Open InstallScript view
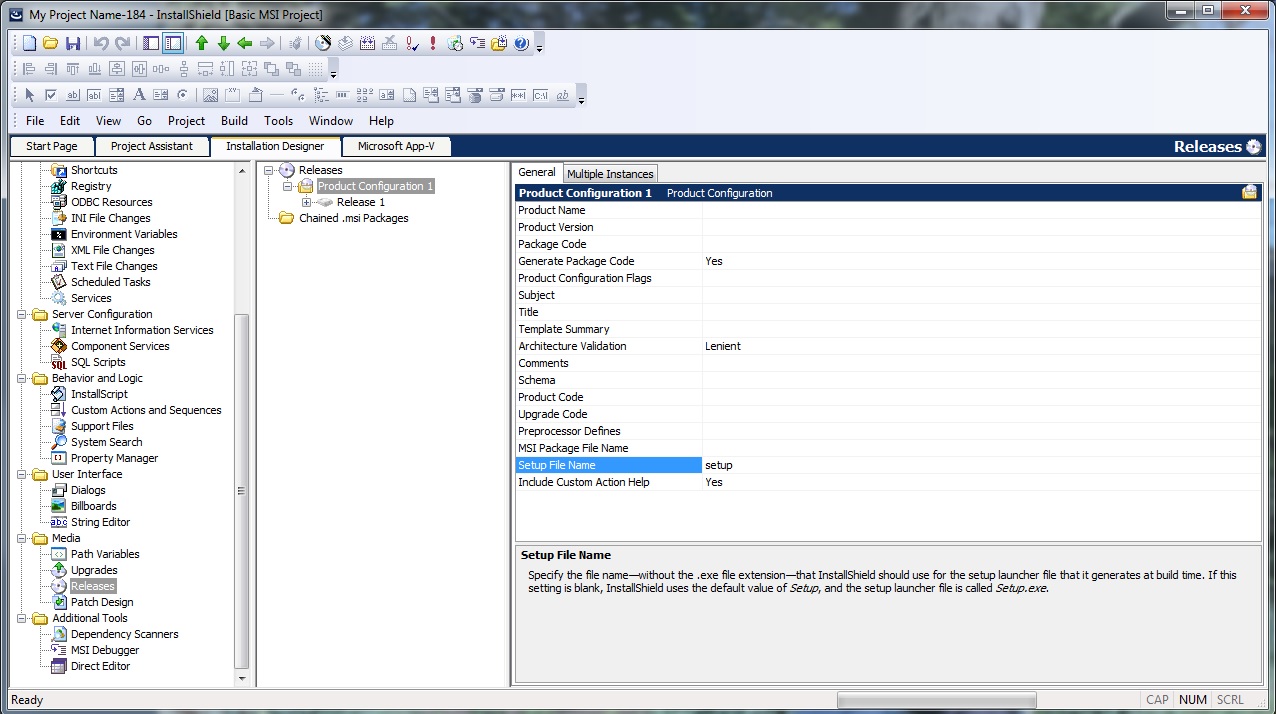 [x=99, y=394]
